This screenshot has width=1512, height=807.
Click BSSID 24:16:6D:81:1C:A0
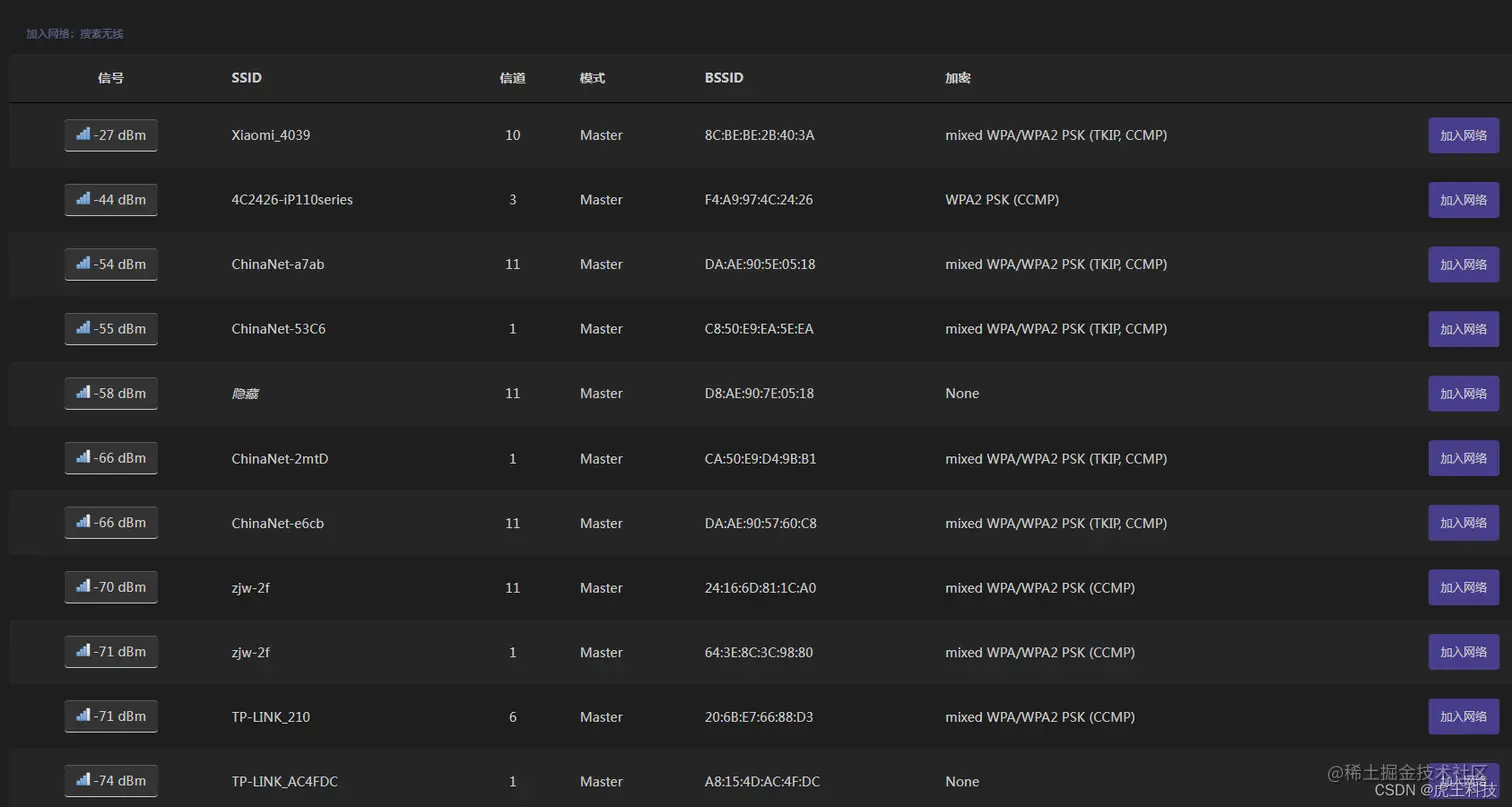(x=760, y=588)
